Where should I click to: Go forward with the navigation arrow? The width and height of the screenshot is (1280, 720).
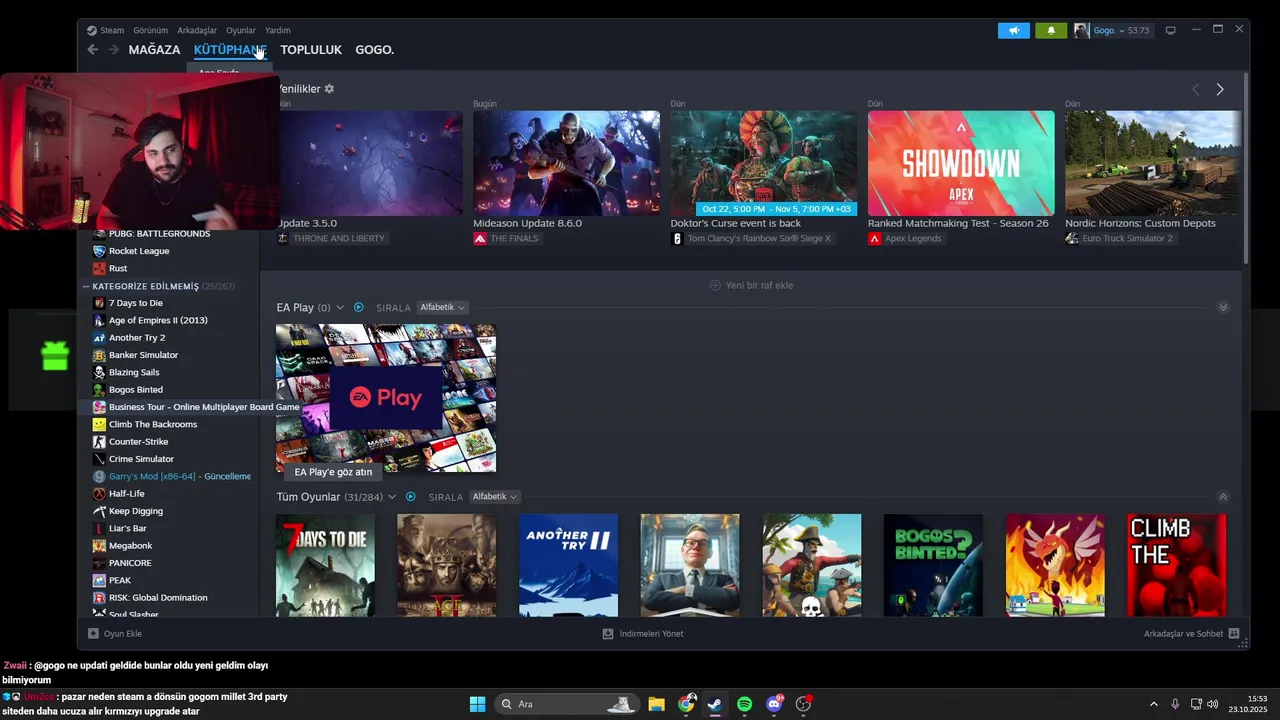(x=113, y=49)
